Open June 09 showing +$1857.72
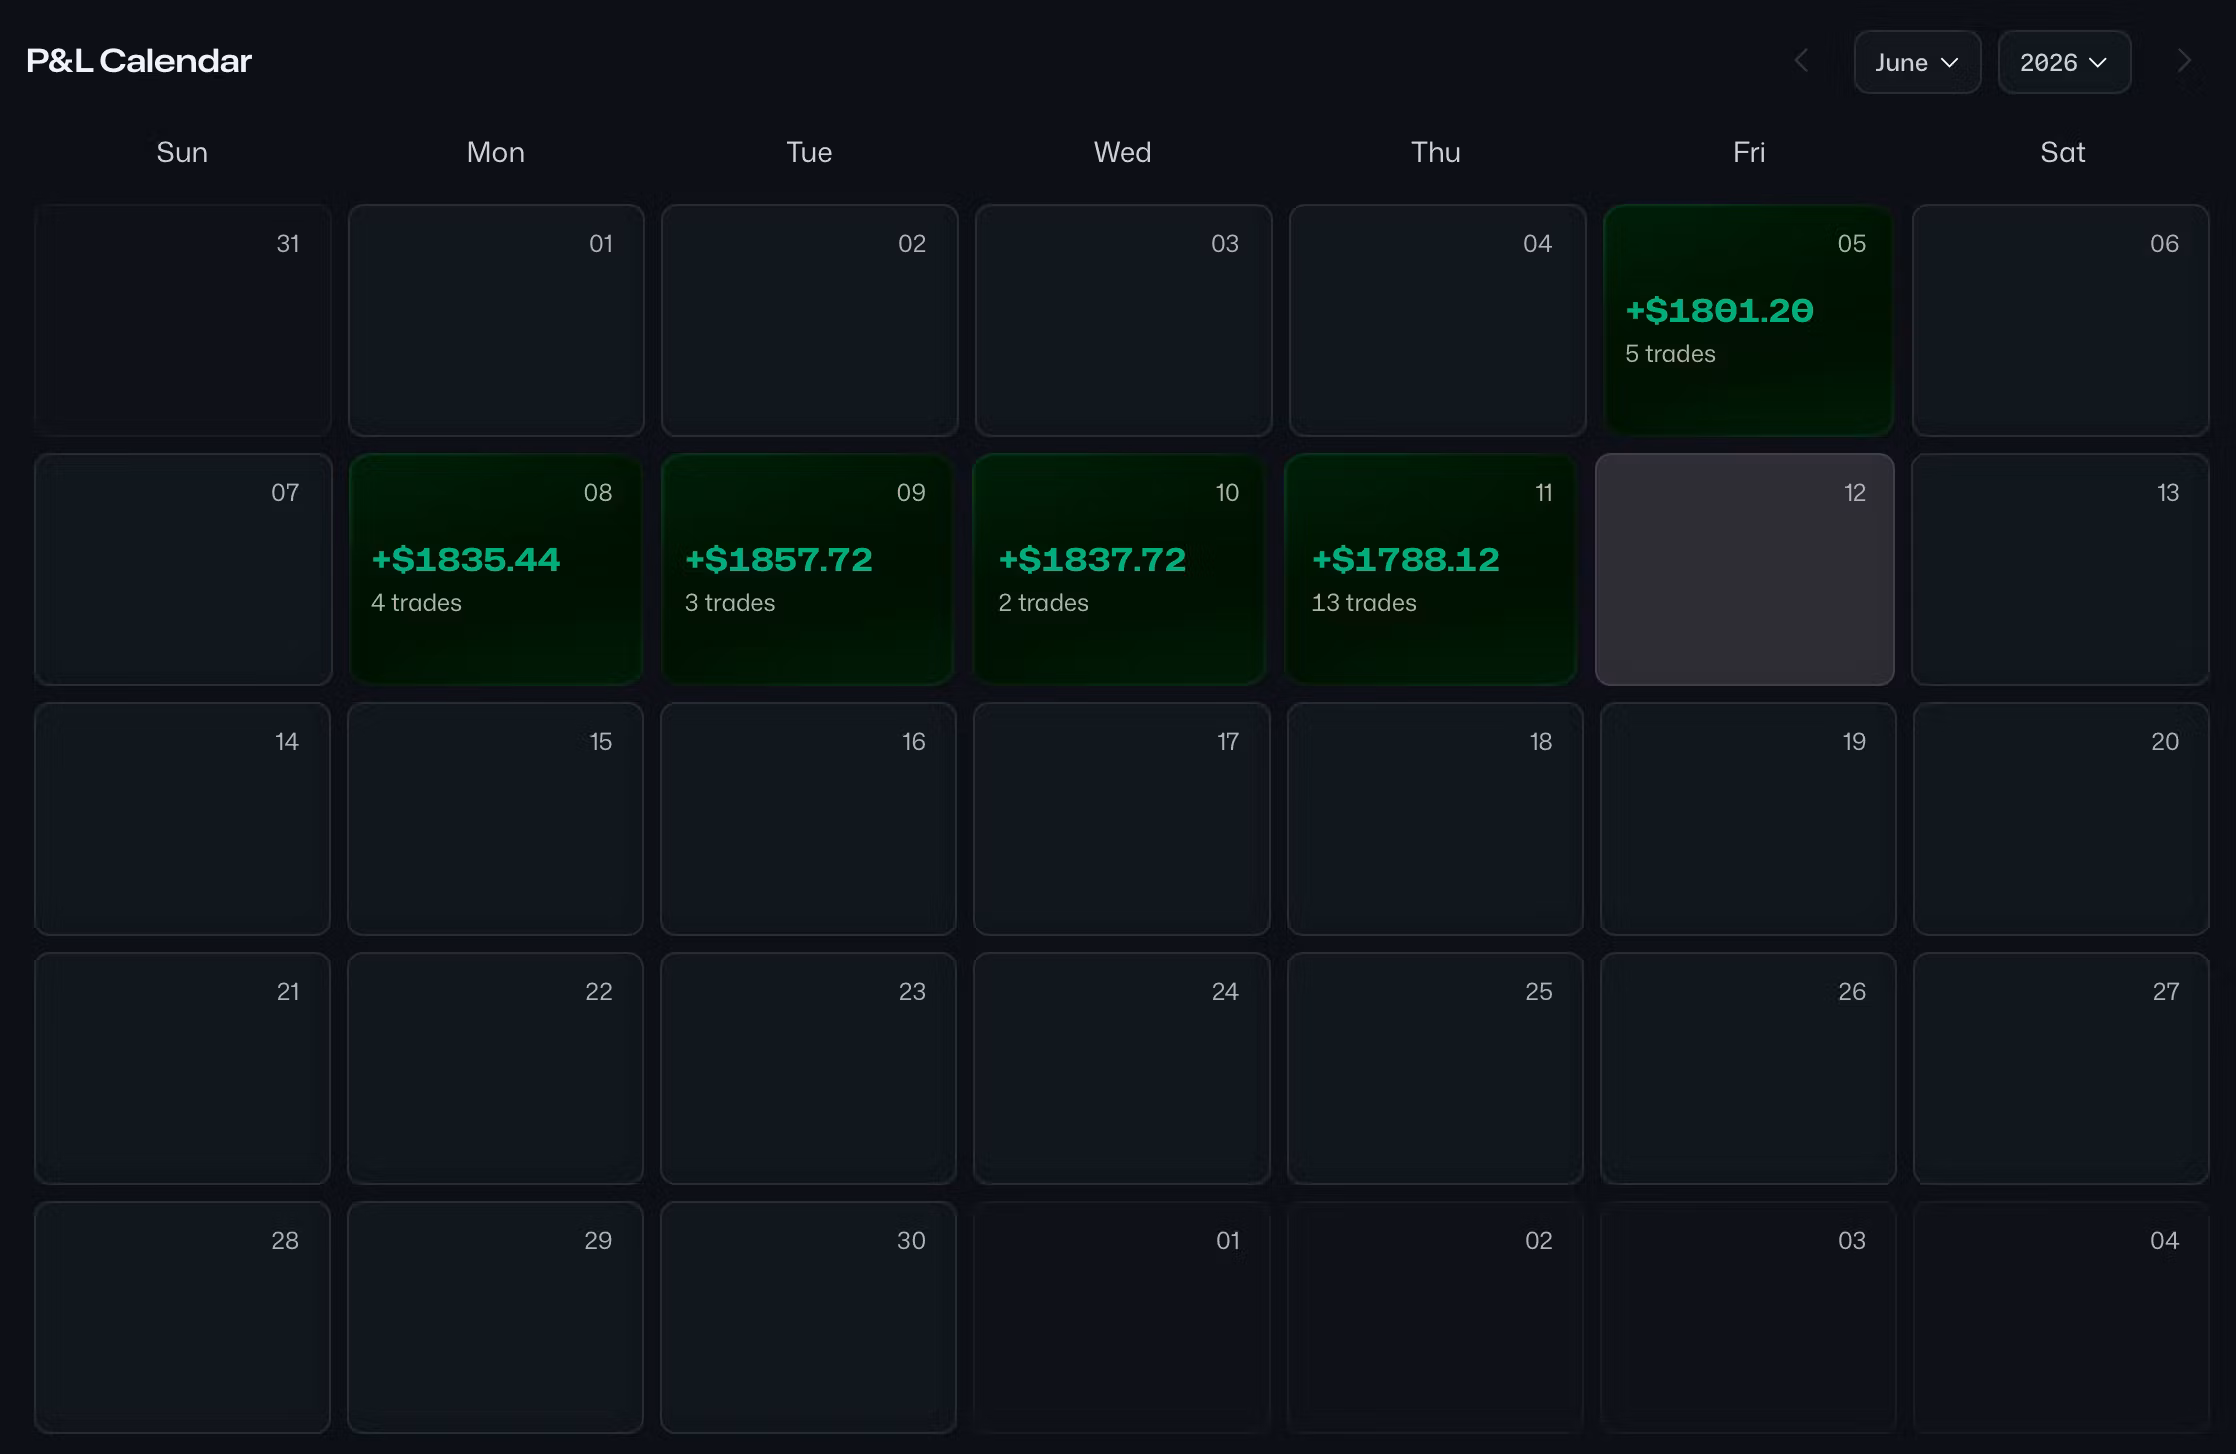Viewport: 2236px width, 1454px height. pyautogui.click(x=808, y=569)
